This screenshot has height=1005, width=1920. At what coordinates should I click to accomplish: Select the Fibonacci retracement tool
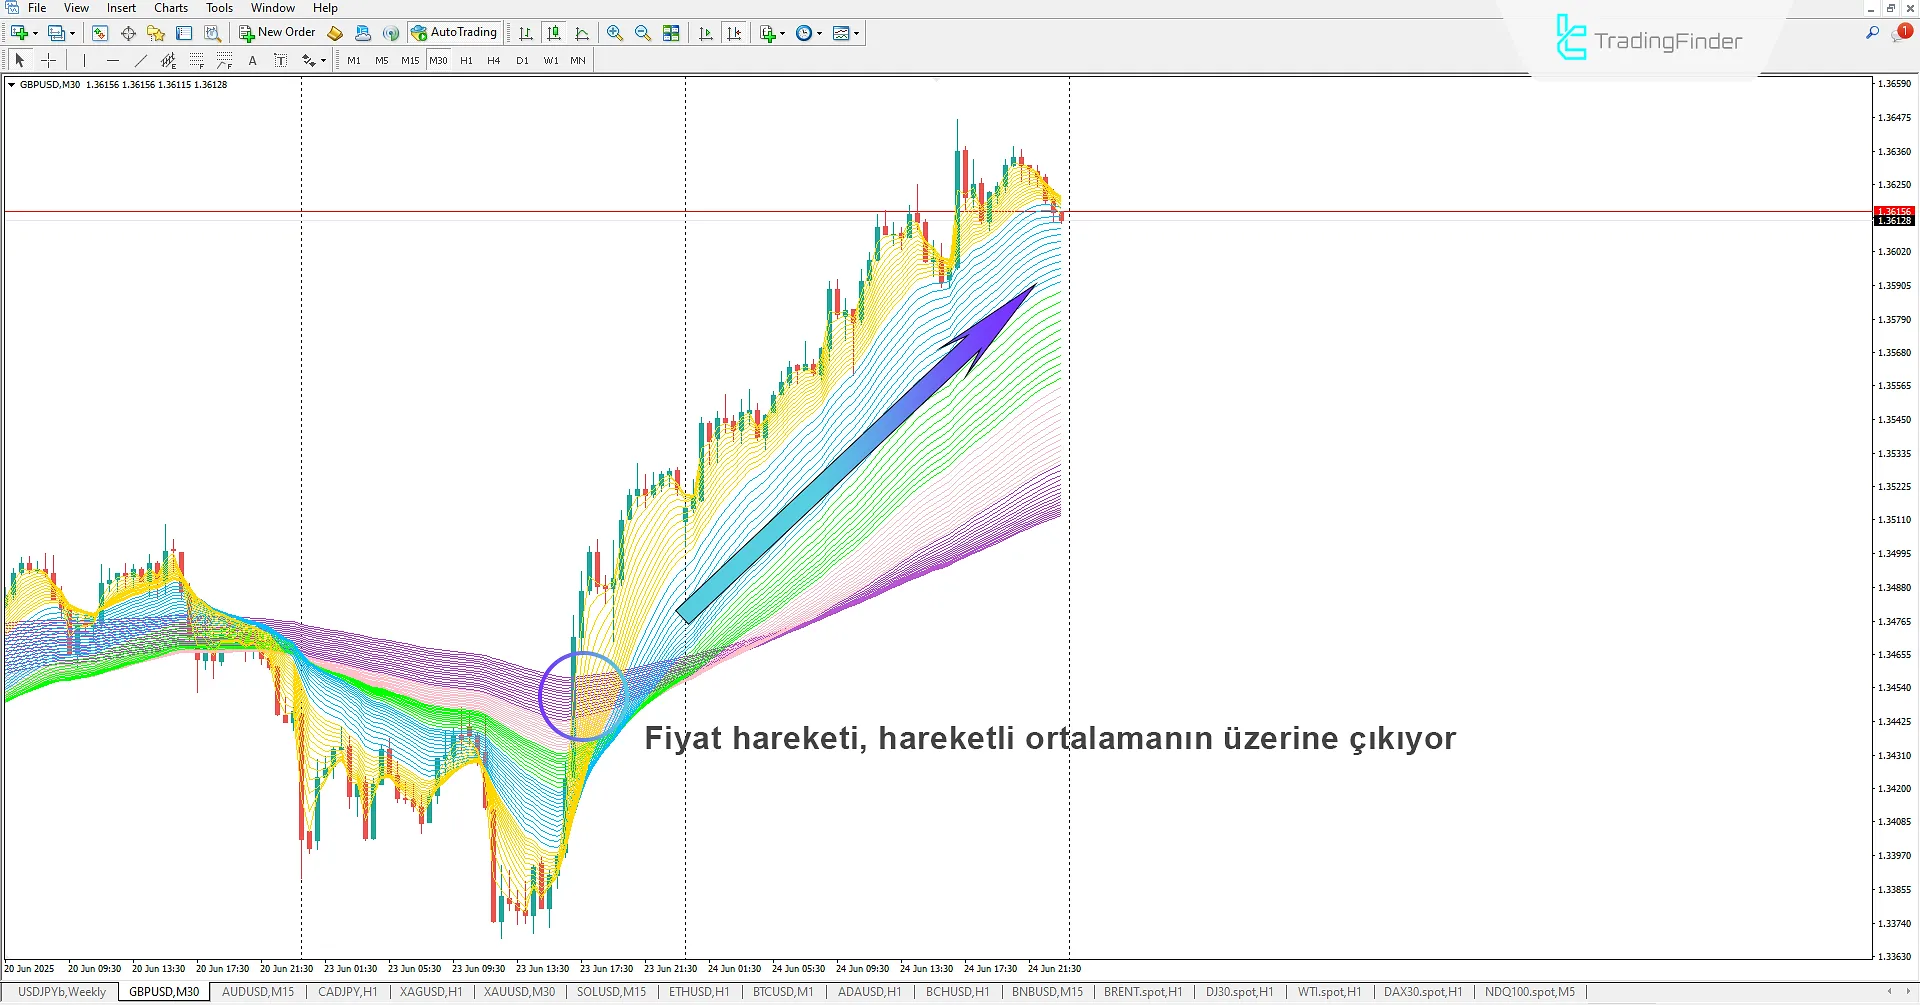[x=197, y=60]
